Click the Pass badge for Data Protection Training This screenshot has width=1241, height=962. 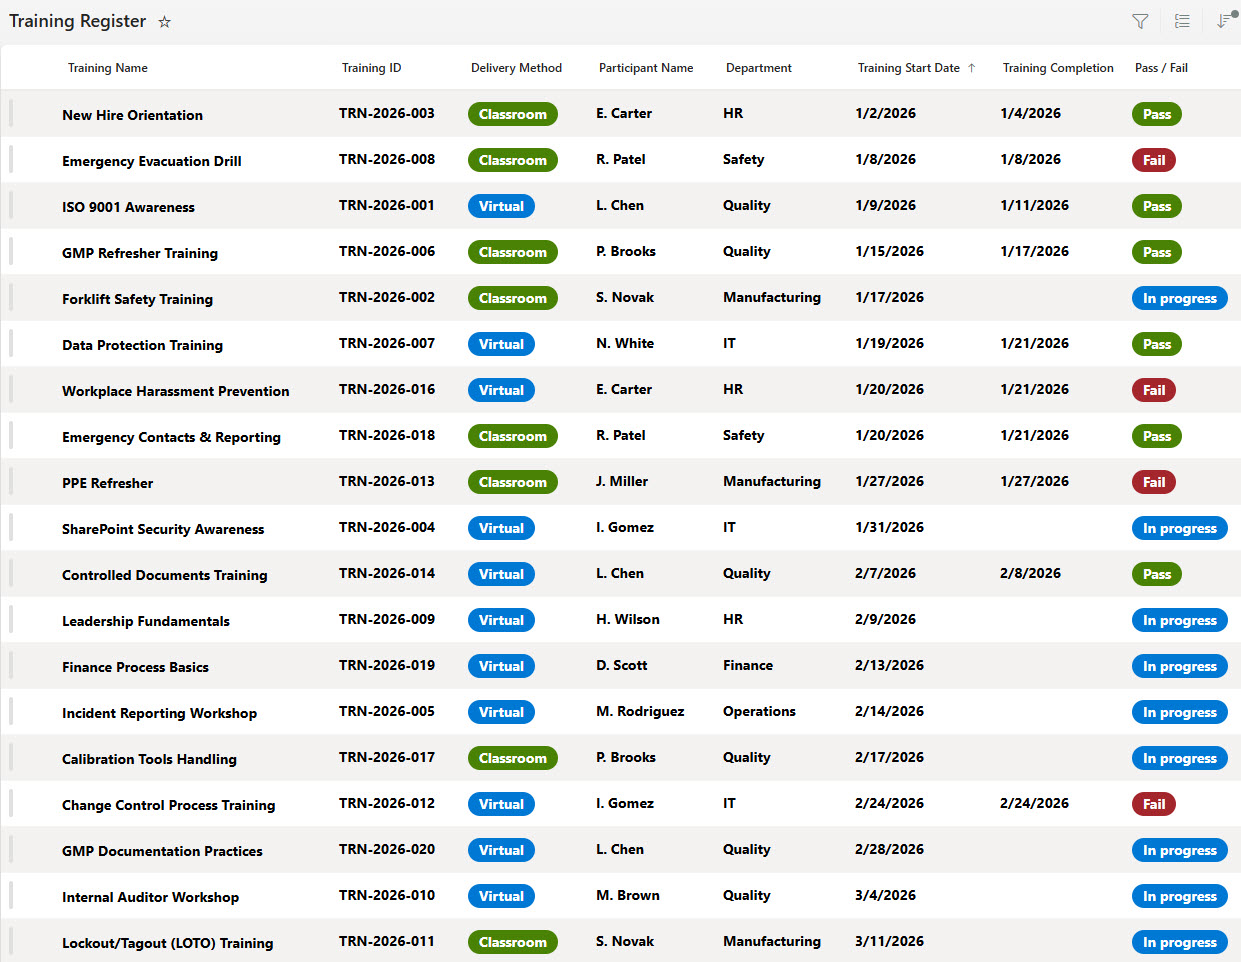click(x=1156, y=344)
